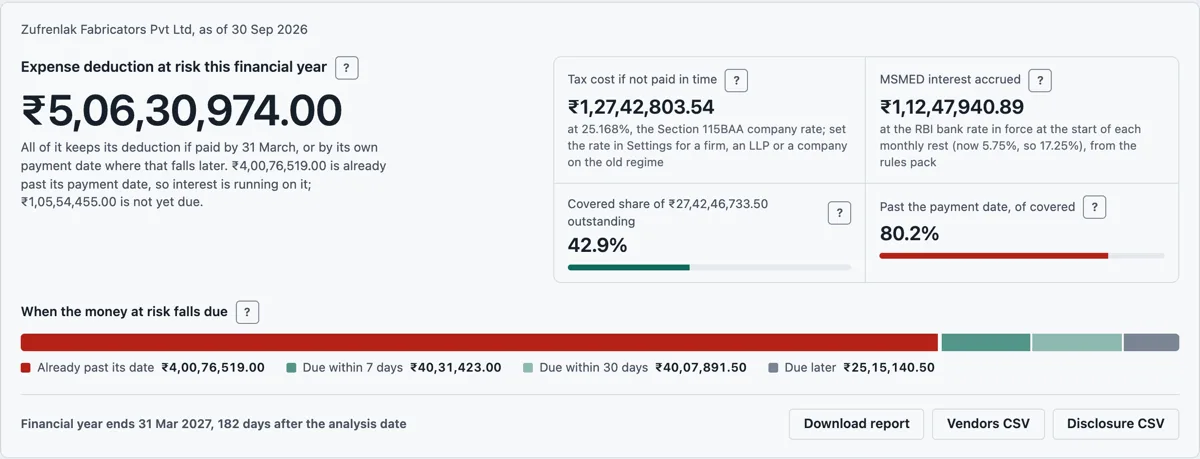This screenshot has height=459, width=1200.
Task: Open help for Past the payment date
Action: [x=1095, y=207]
